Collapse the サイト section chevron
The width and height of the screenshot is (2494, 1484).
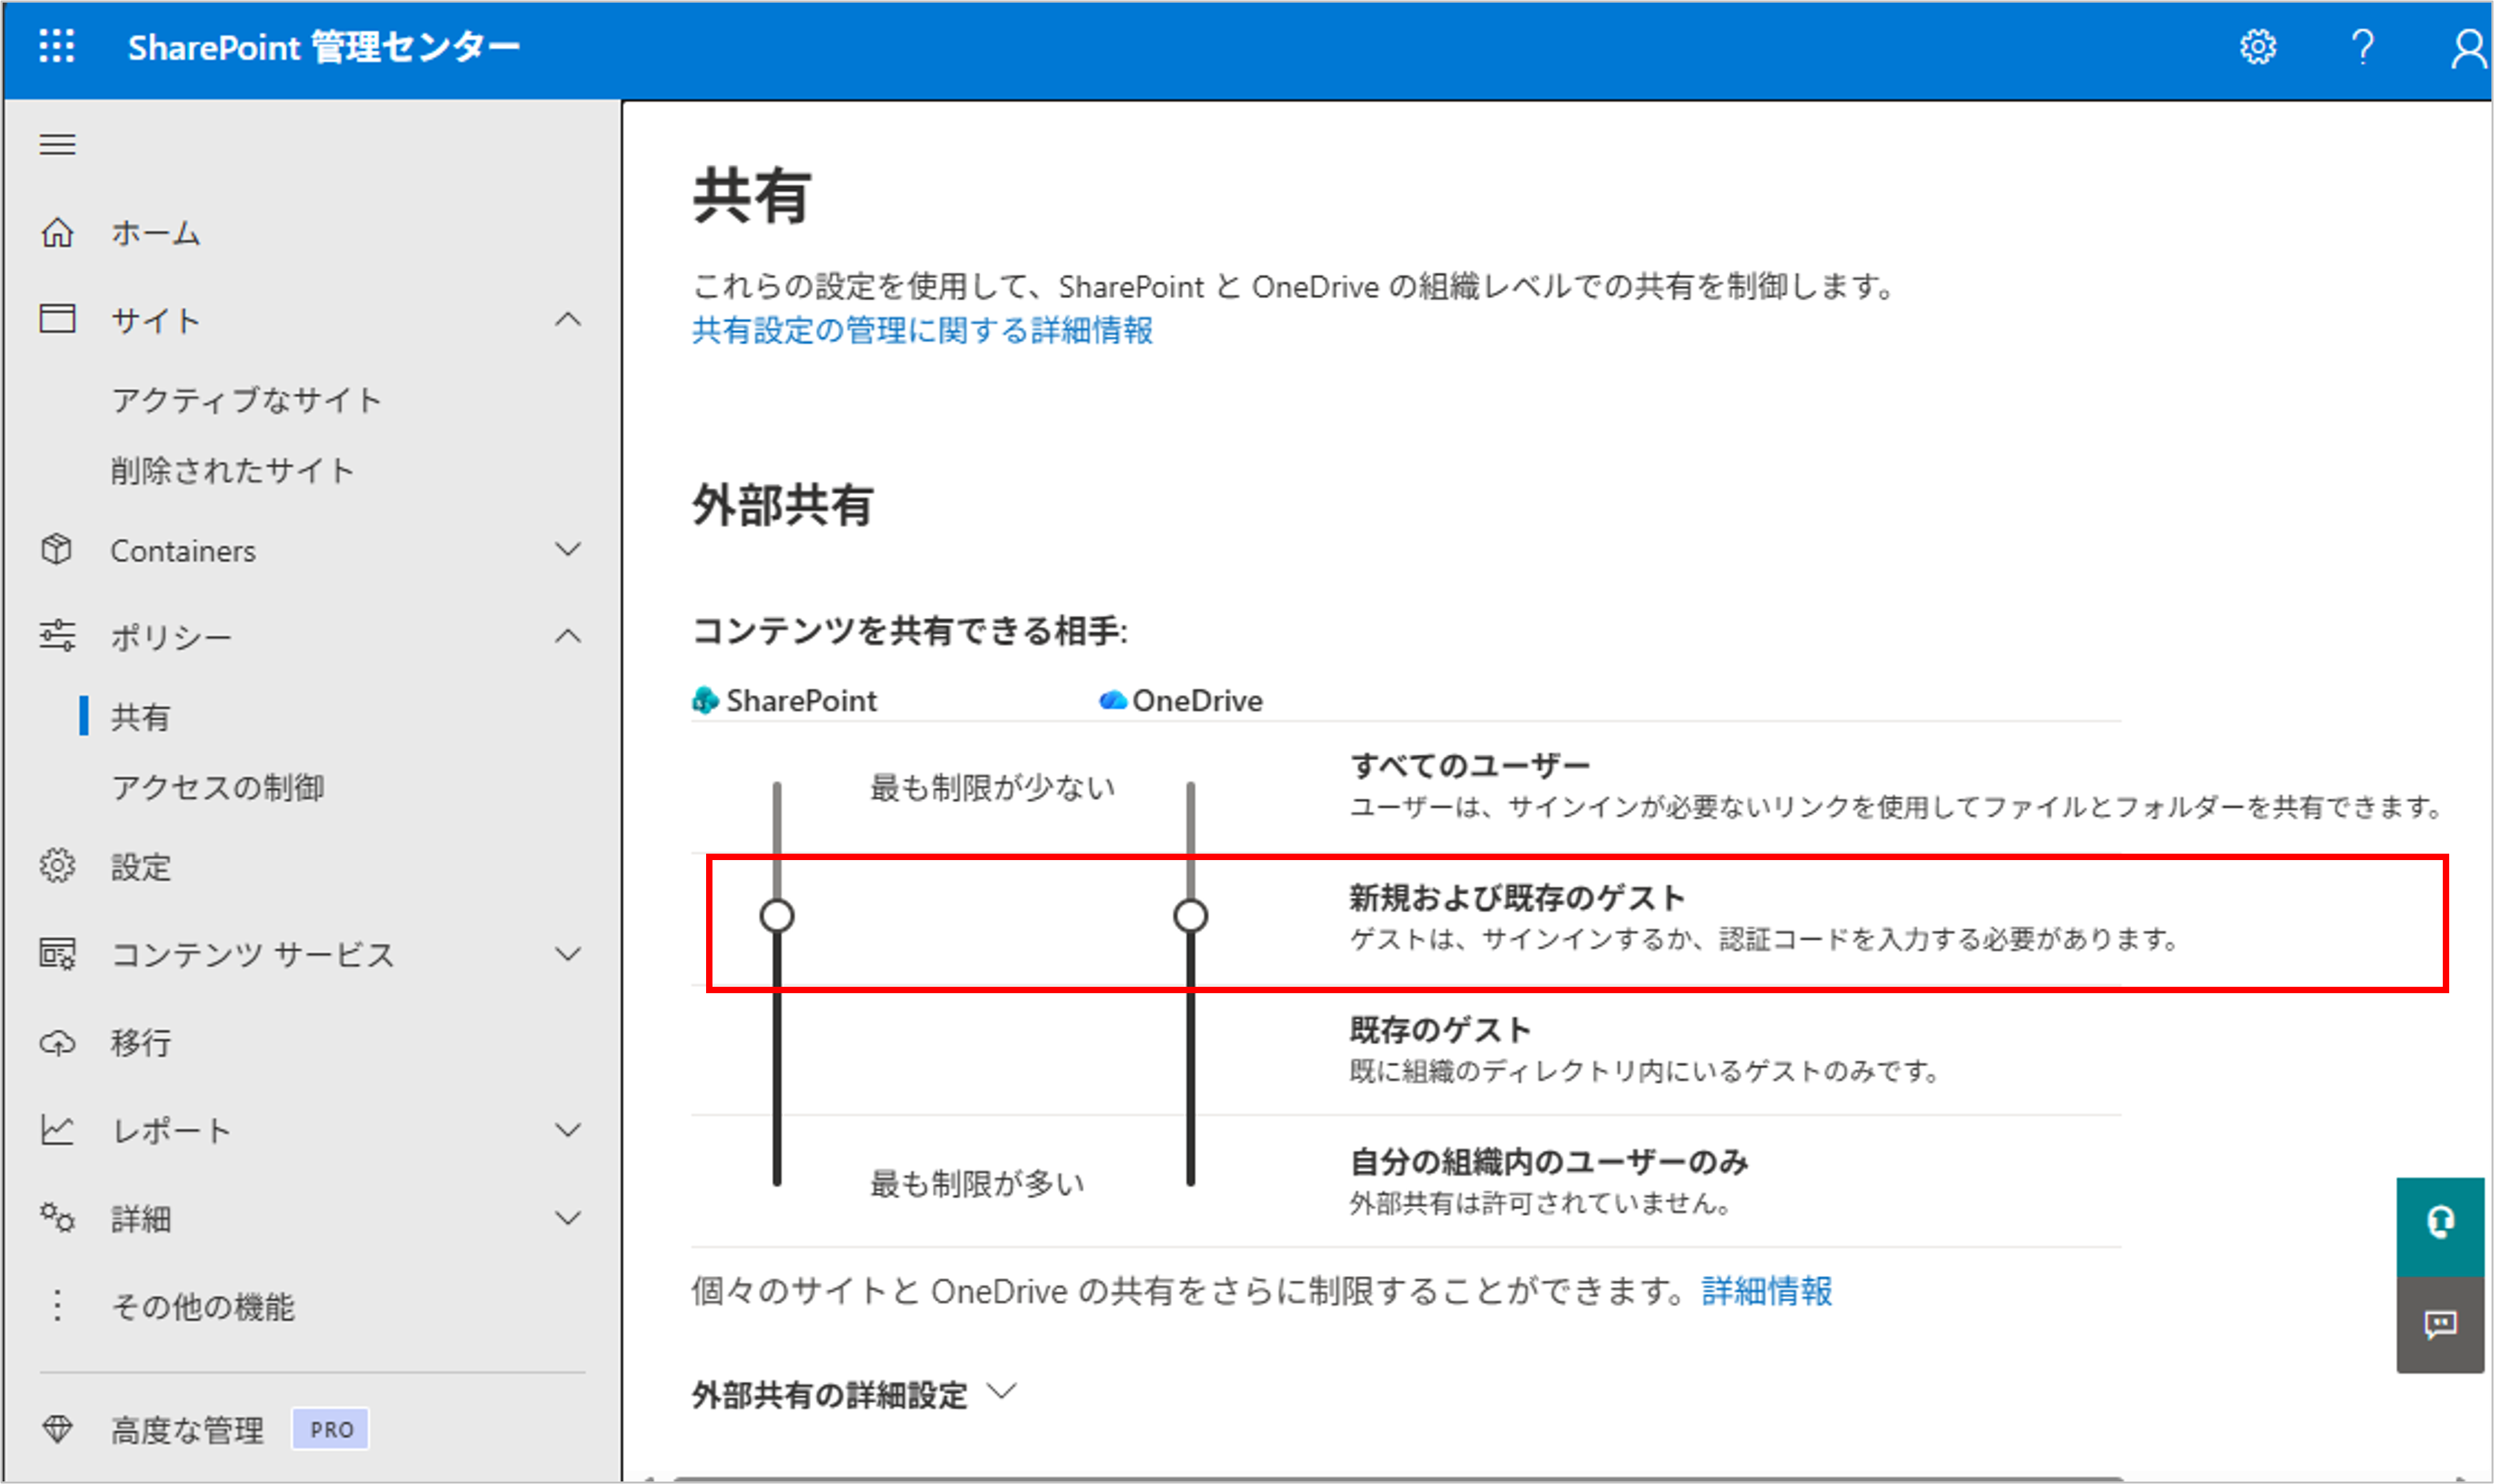click(x=567, y=320)
